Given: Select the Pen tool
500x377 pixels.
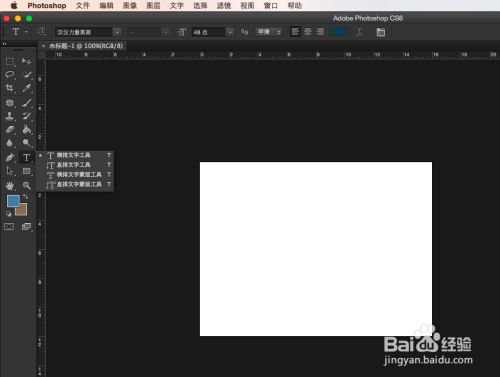Looking at the screenshot, I should (10, 157).
